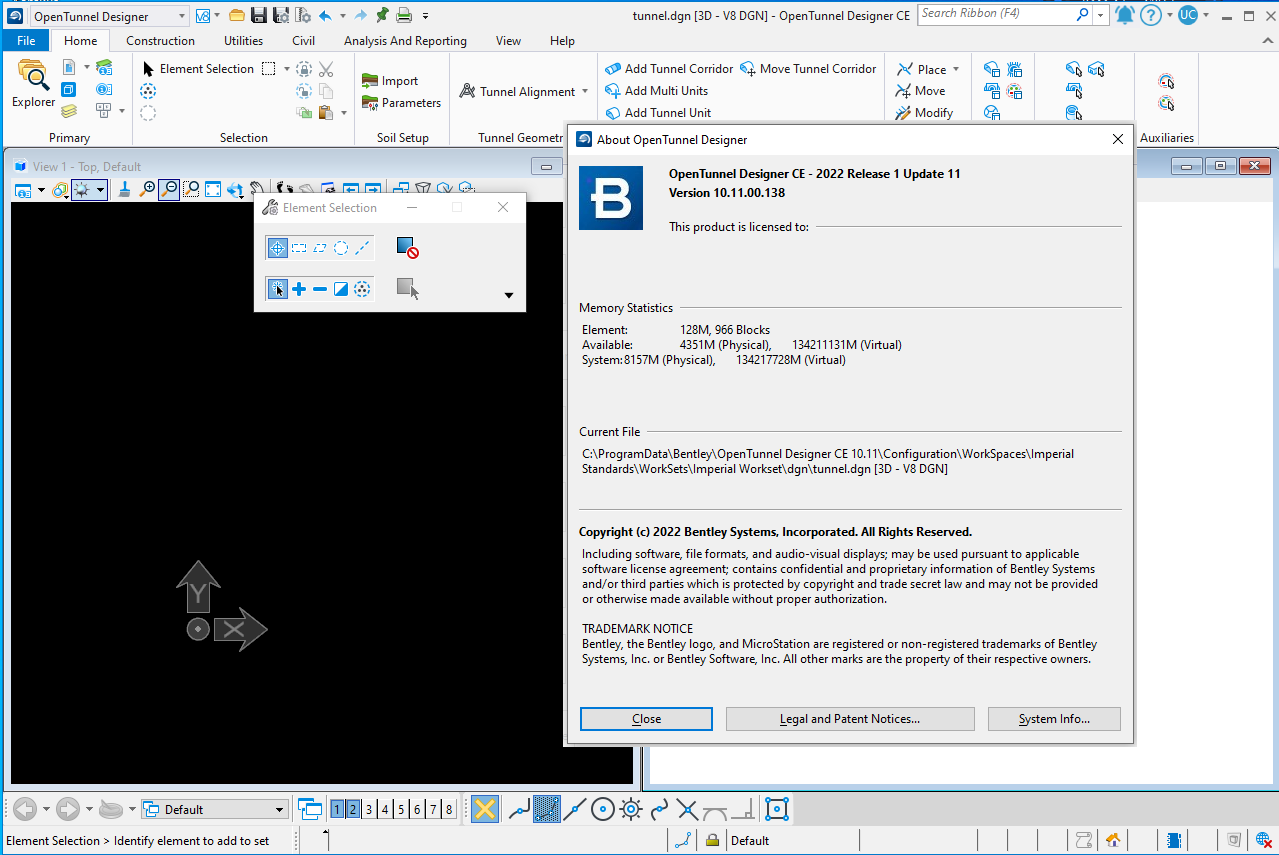
Task: Expand Element Selection dialog's extended settings arrow
Action: coord(508,295)
